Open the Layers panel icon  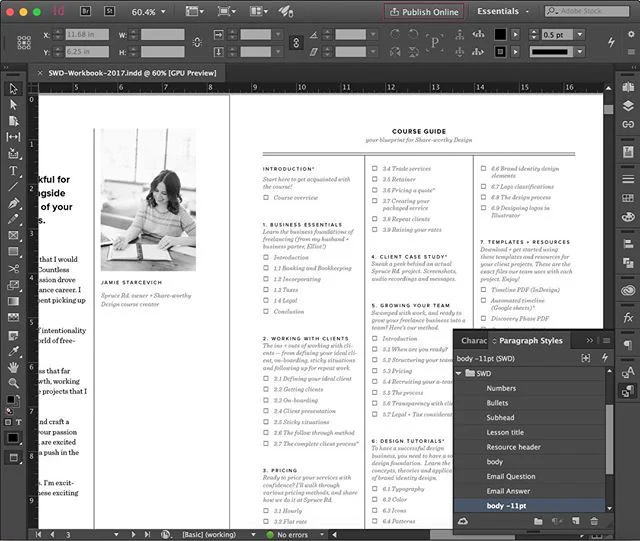point(628,106)
